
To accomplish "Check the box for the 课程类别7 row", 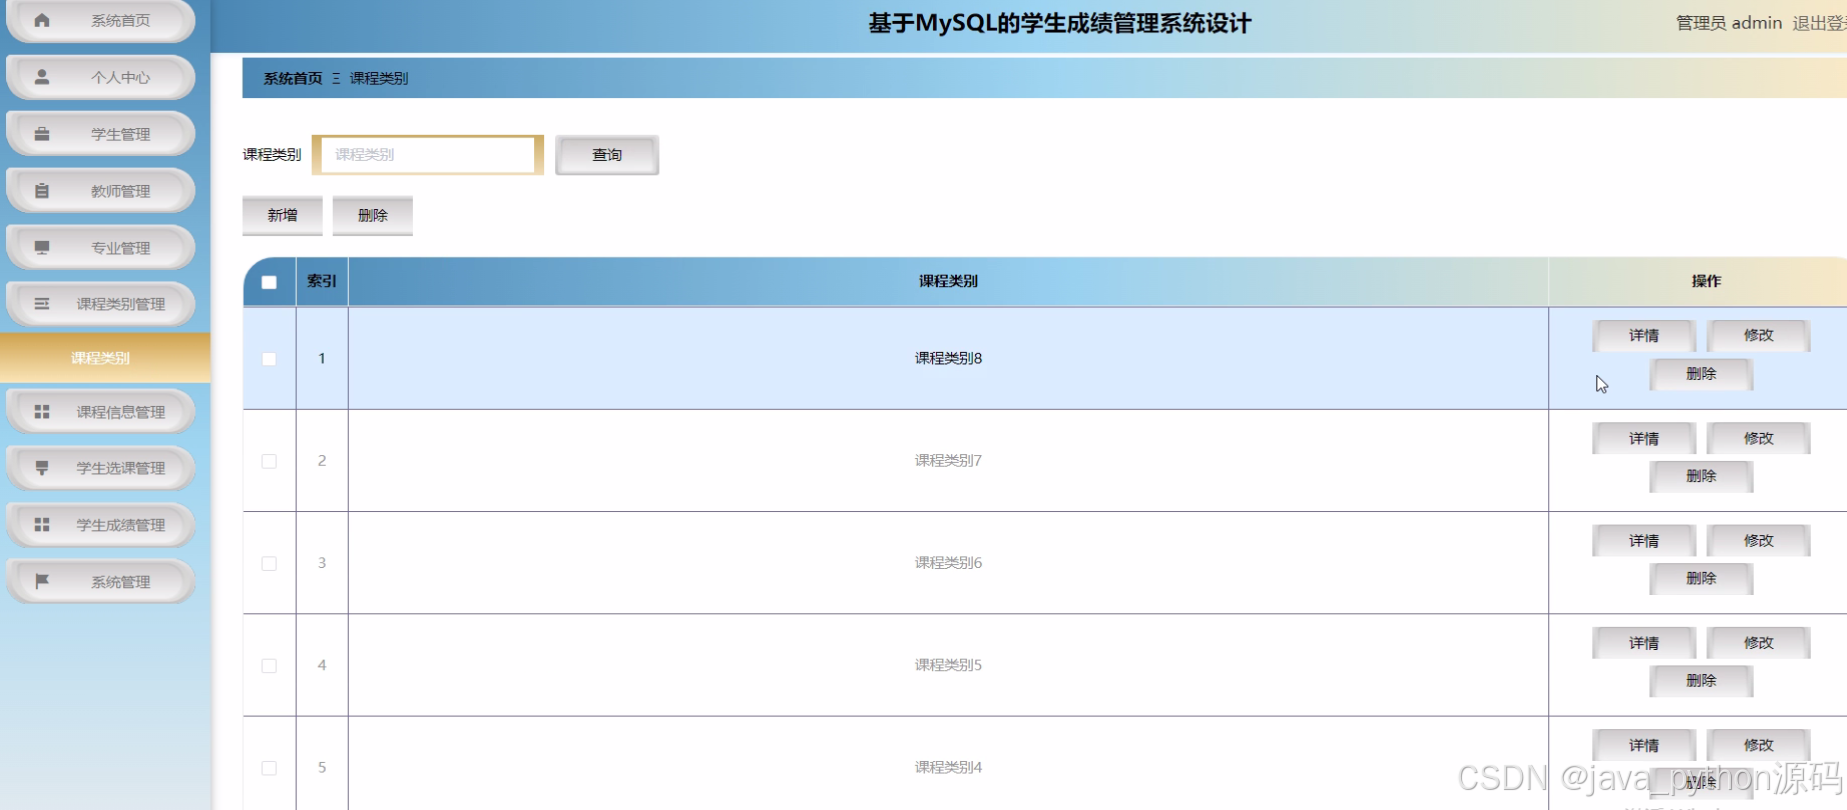I will click(269, 461).
